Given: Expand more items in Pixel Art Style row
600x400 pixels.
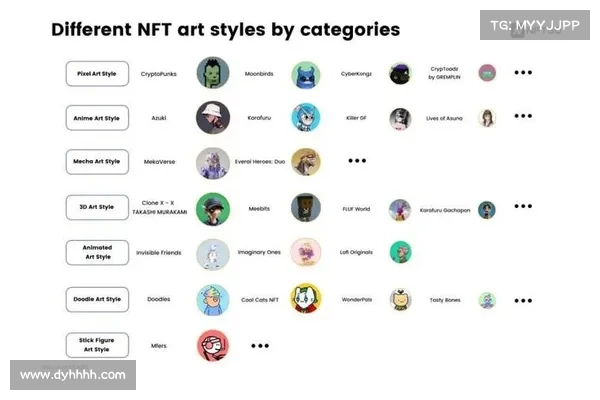Looking at the screenshot, I should tap(523, 73).
